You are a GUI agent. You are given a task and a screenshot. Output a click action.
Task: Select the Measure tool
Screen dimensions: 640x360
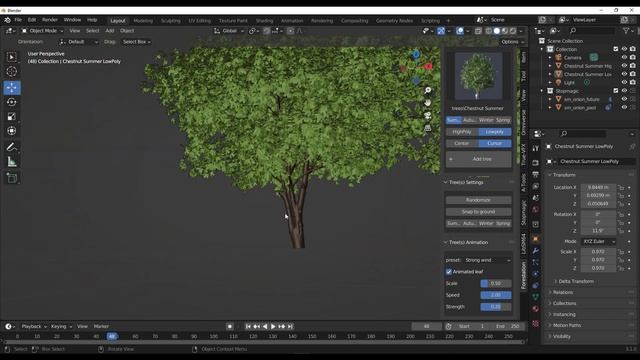12,162
